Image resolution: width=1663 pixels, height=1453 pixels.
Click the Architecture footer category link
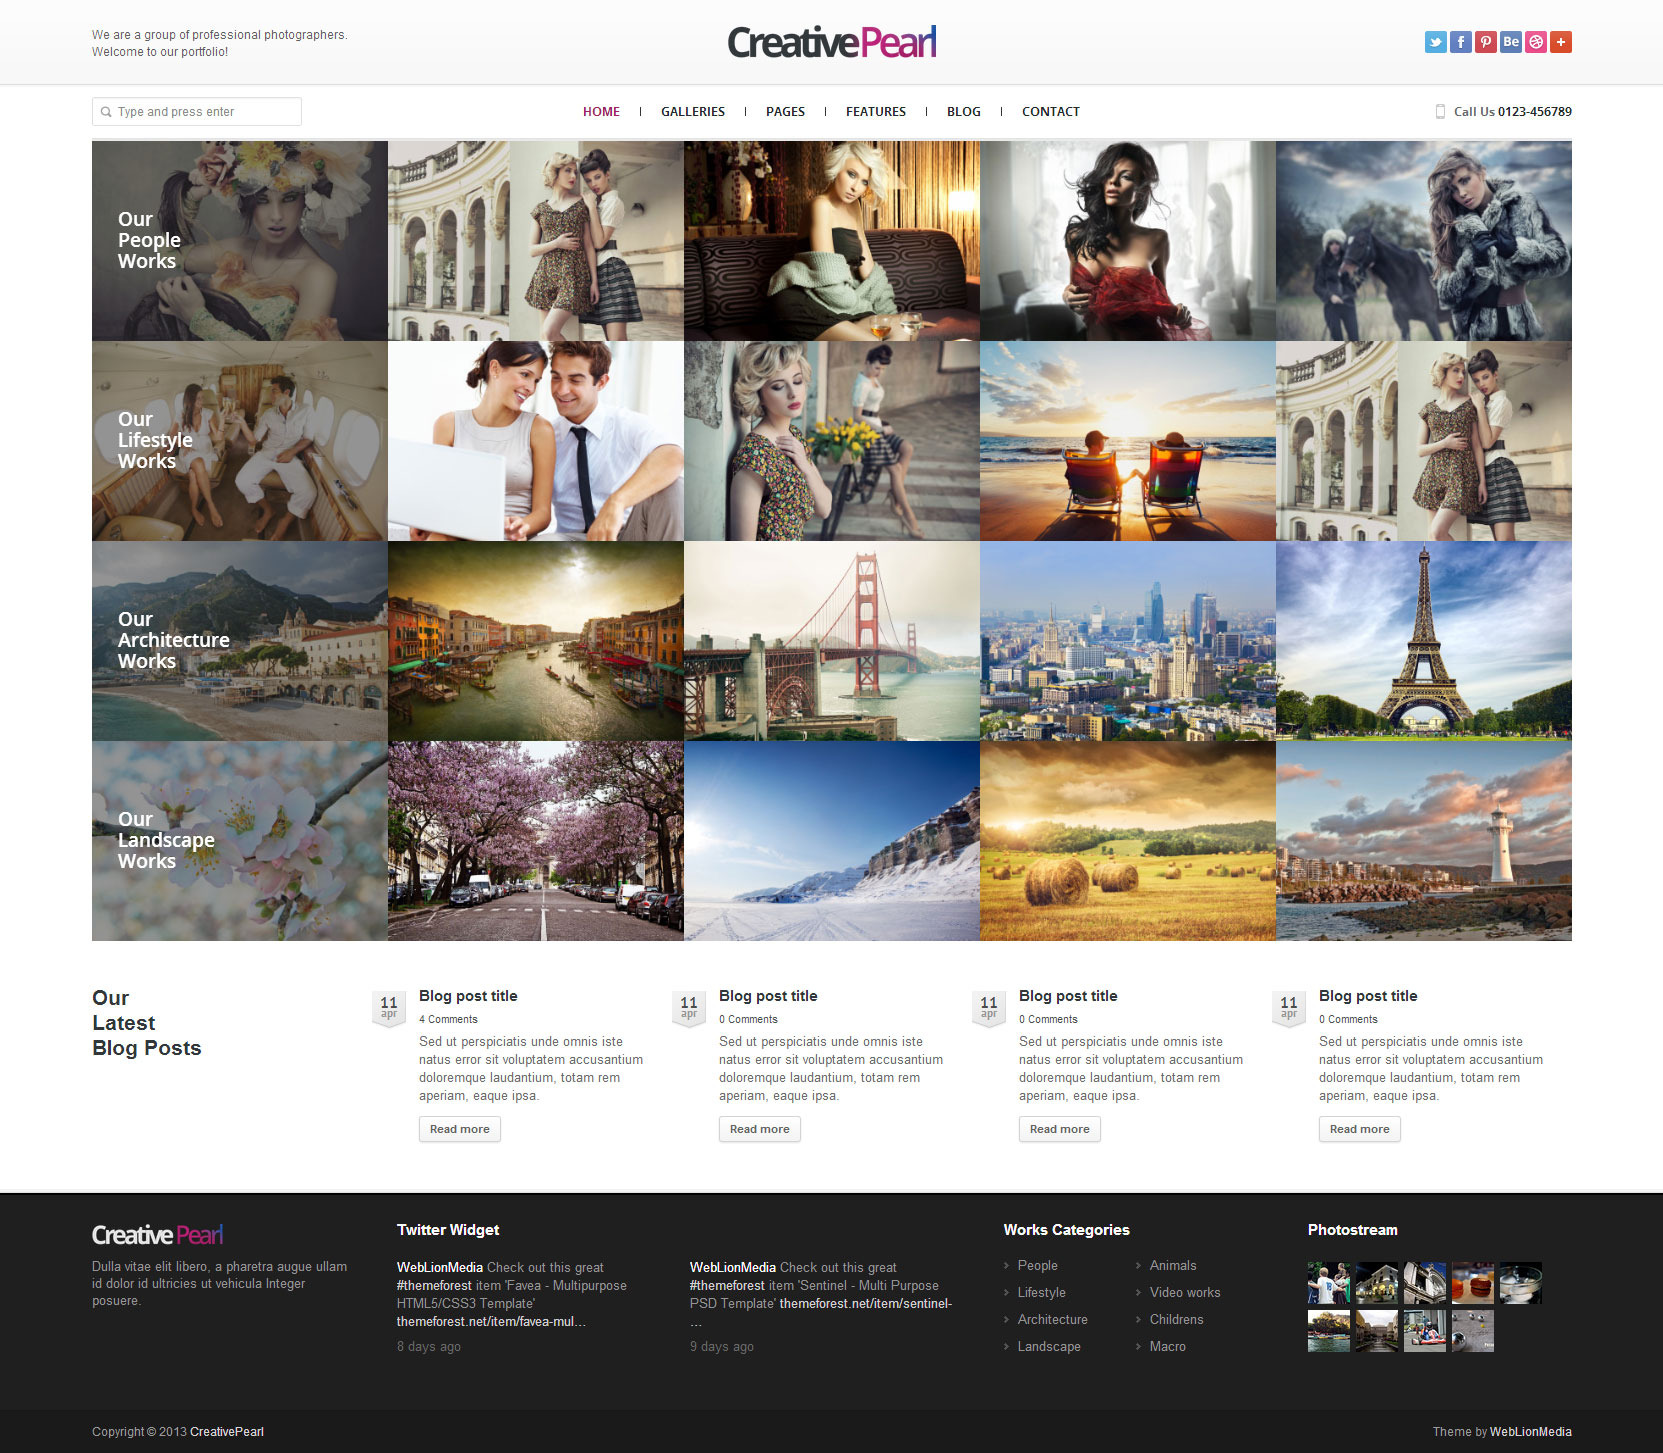pyautogui.click(x=1052, y=1319)
